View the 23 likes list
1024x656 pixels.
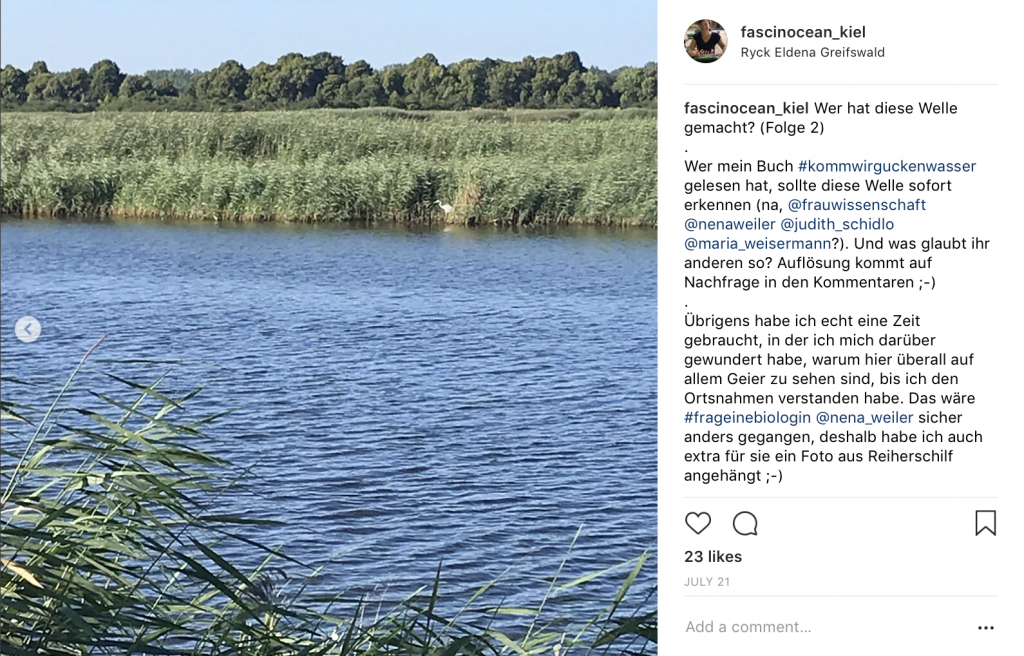[713, 557]
